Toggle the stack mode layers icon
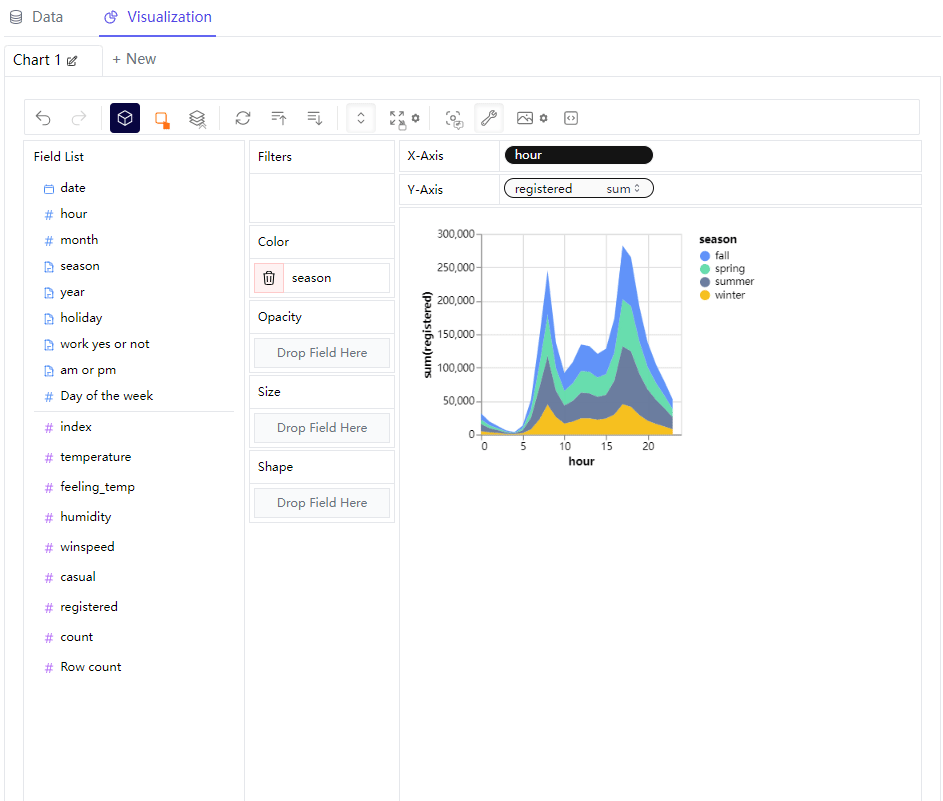Screen dimensions: 943x801 (x=197, y=119)
